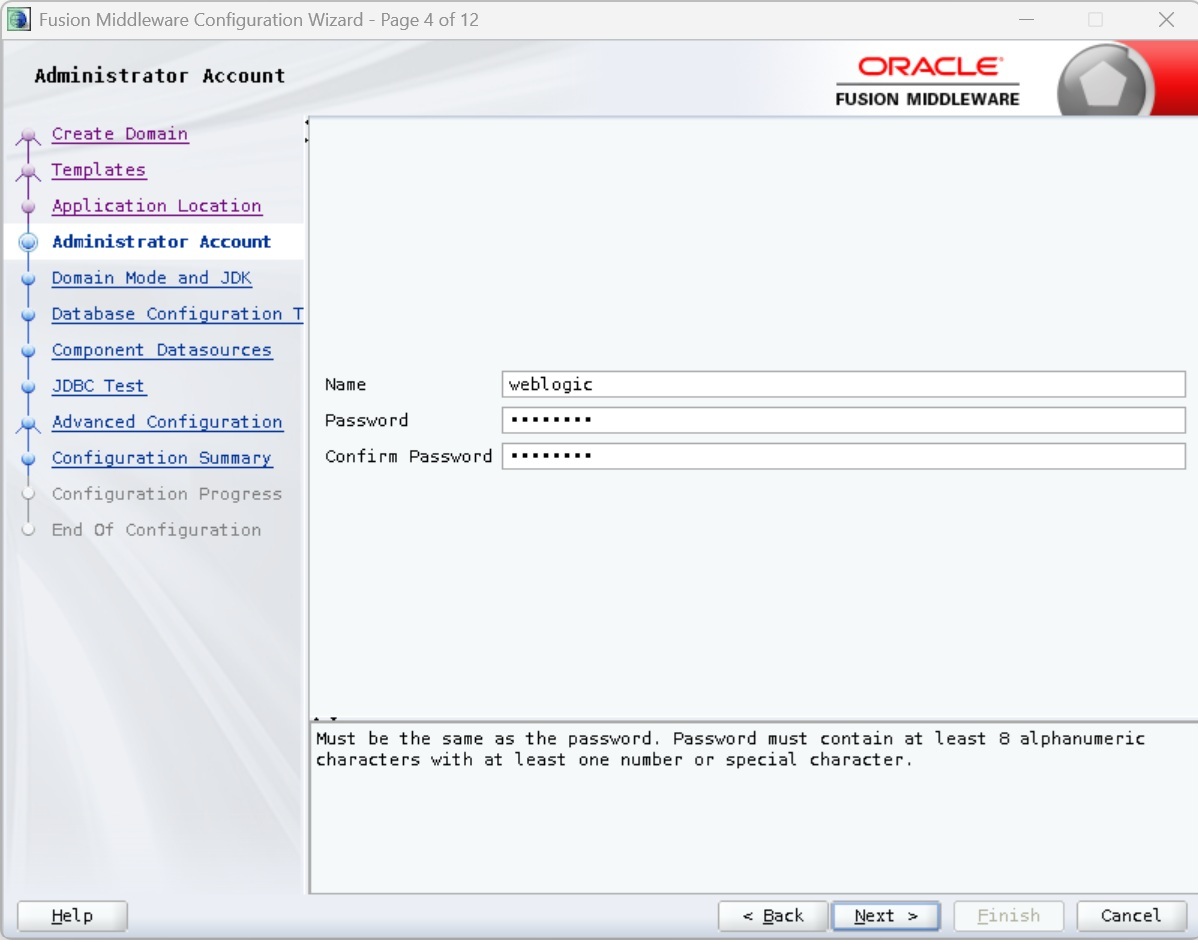Collapse the navigation pane using splitter arrow
Screen dimensions: 1198x946
click(307, 123)
